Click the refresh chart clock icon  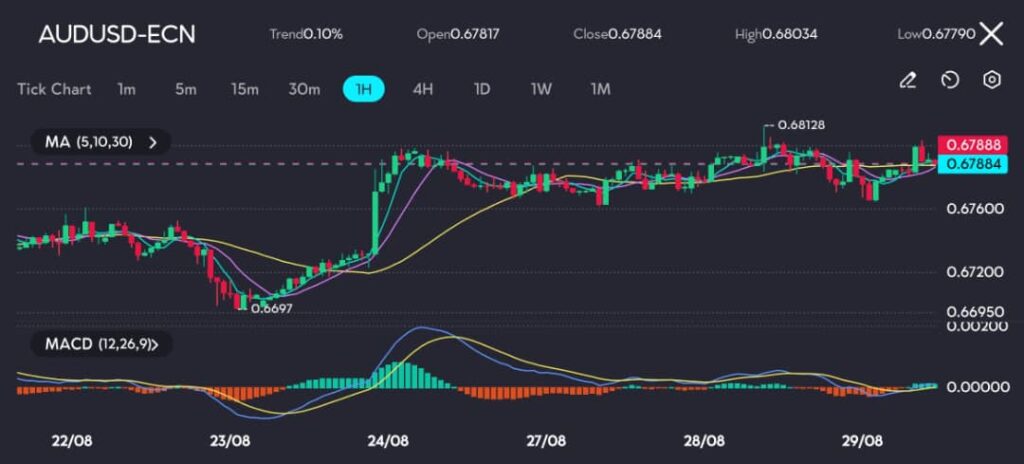click(x=951, y=80)
